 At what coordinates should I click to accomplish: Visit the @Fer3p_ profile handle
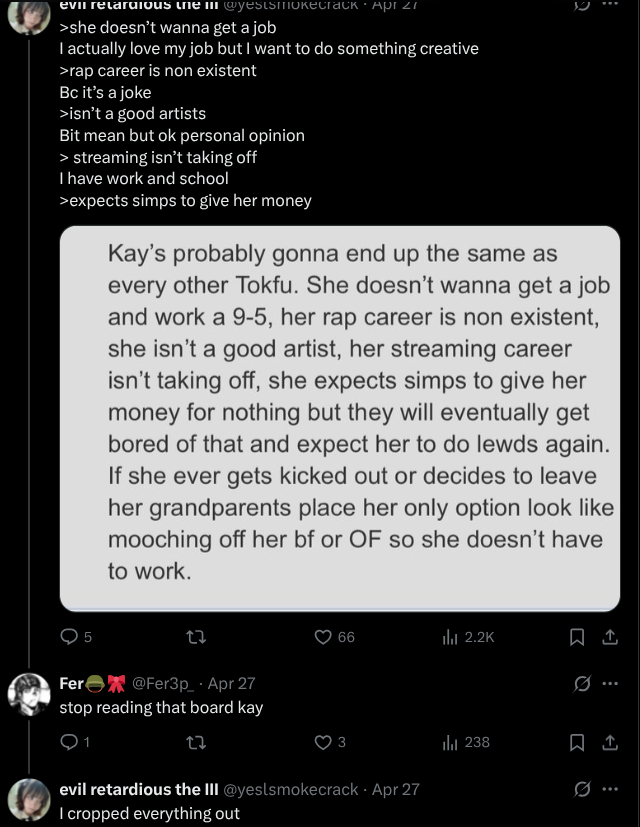pos(161,684)
